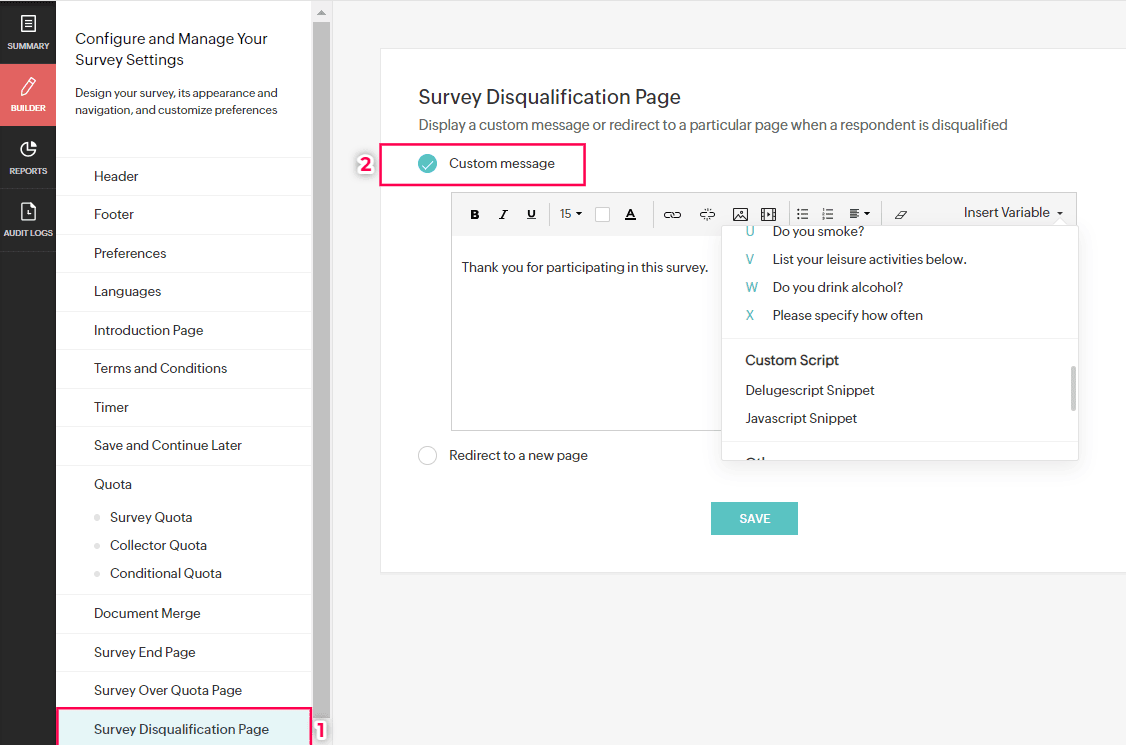Screen dimensions: 1126x745
Task: Open Survey End Page settings
Action: coord(184,652)
